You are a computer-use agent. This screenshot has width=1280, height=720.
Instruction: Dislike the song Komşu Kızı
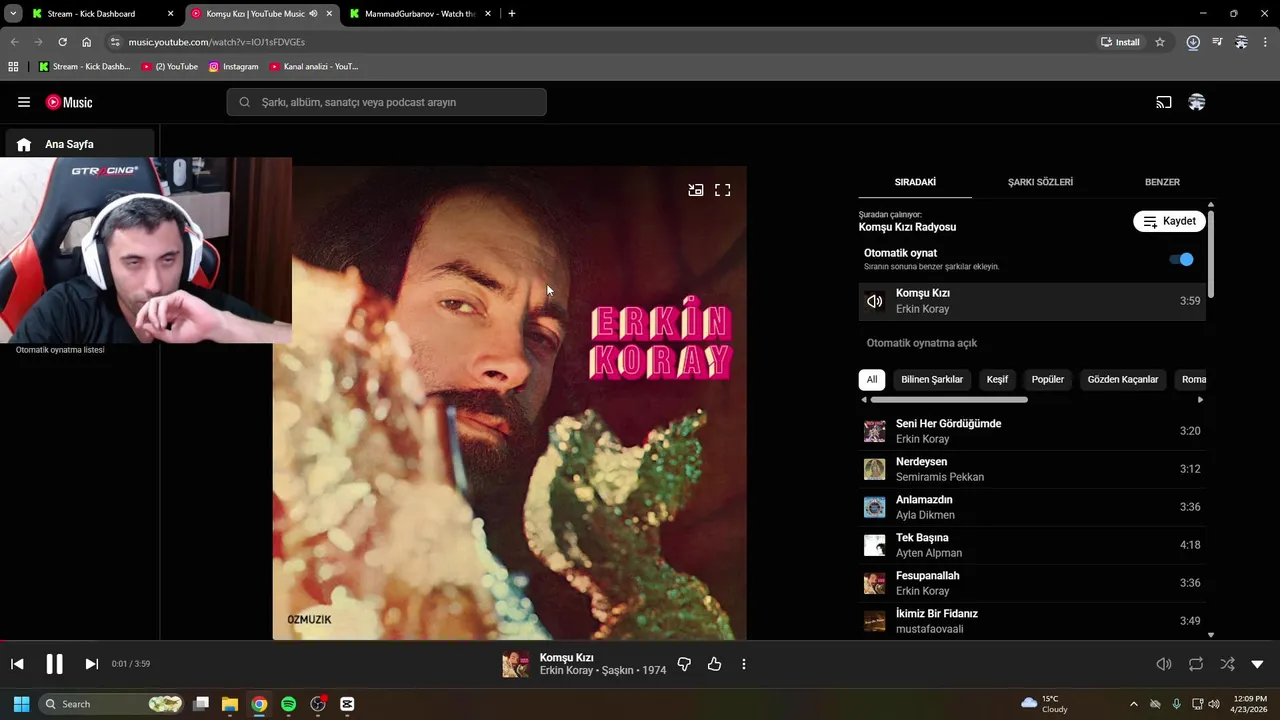[x=684, y=664]
